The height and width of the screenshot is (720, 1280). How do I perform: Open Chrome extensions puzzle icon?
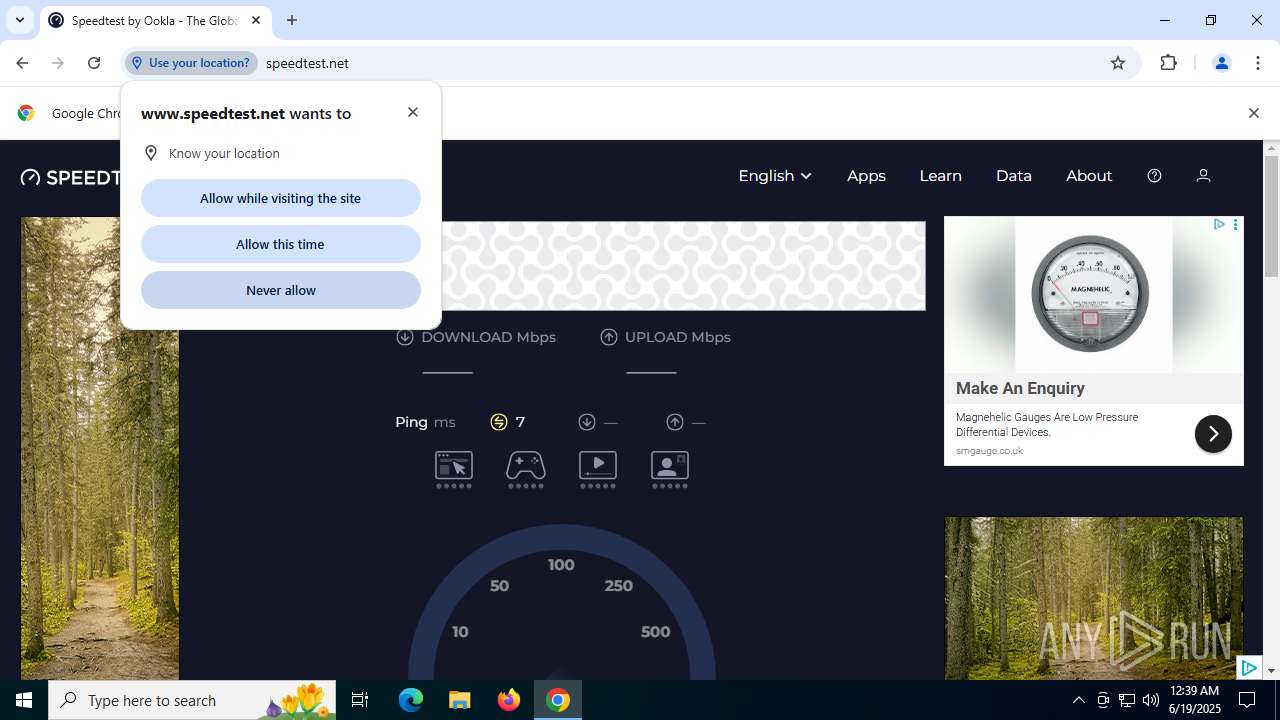click(1168, 63)
